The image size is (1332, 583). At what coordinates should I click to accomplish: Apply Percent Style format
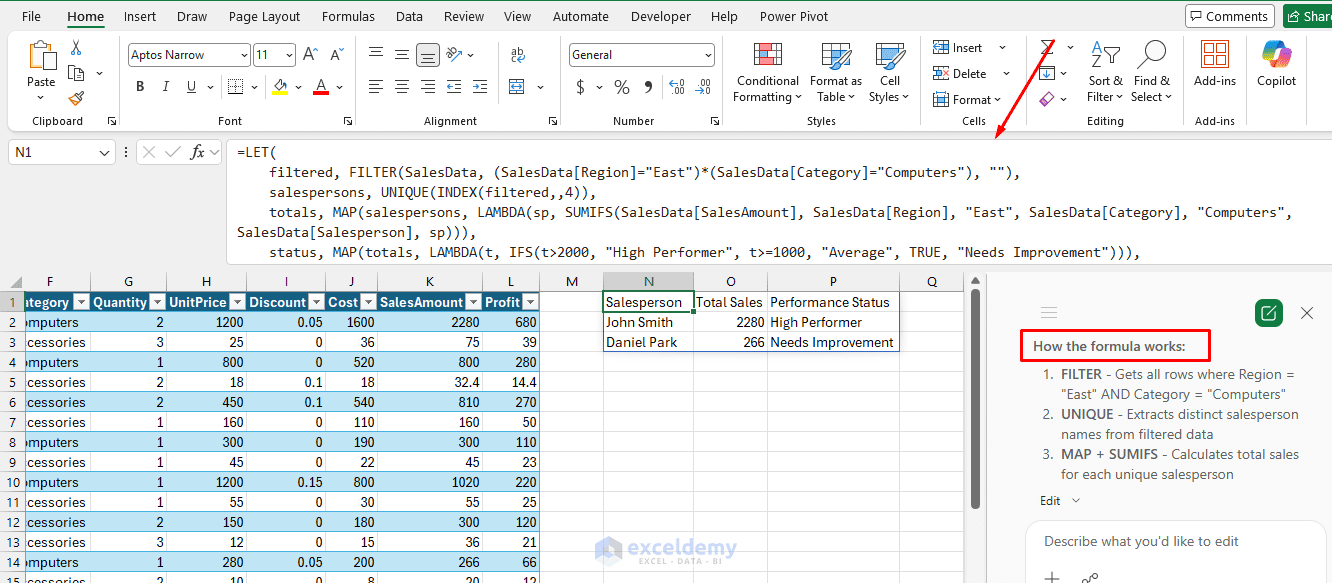pos(621,87)
